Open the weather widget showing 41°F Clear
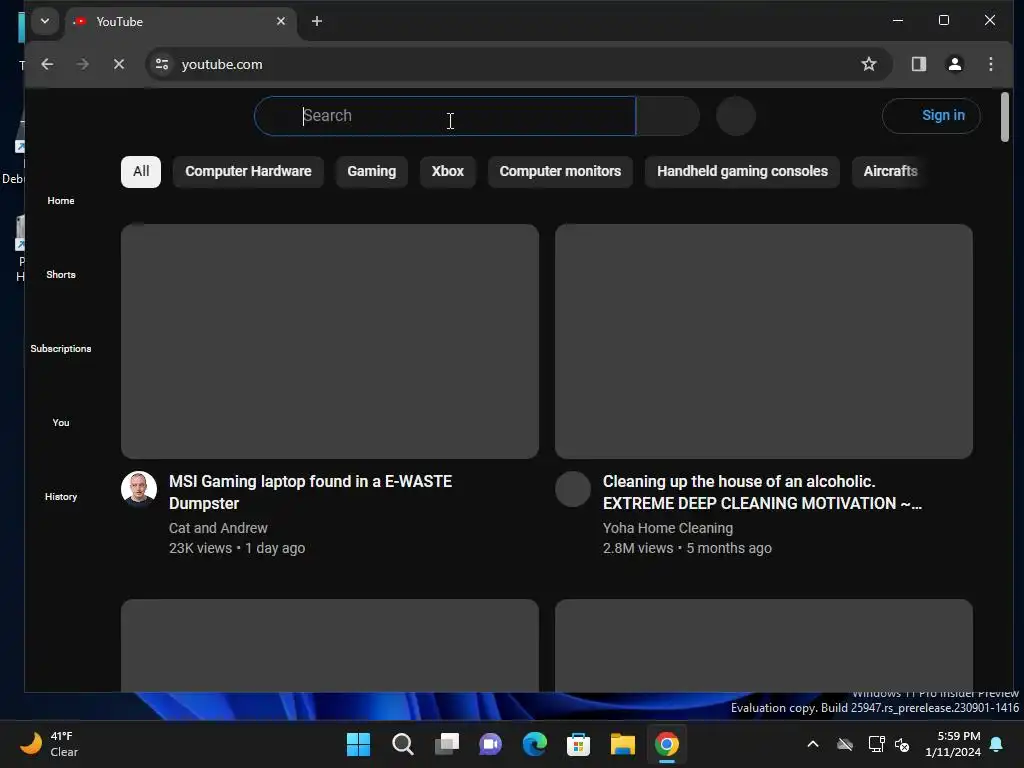This screenshot has width=1024, height=768. [50, 744]
